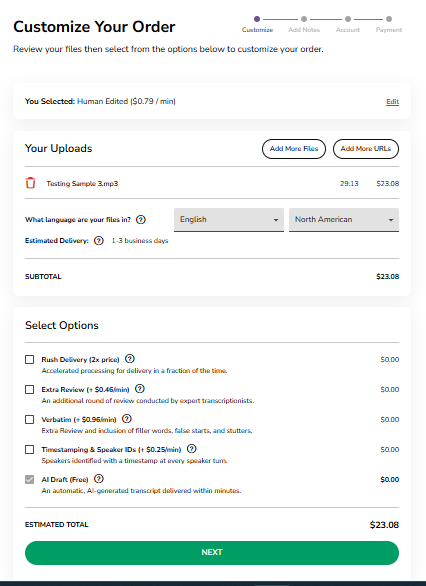
Task: Go to Payment progress step
Action: [x=389, y=24]
